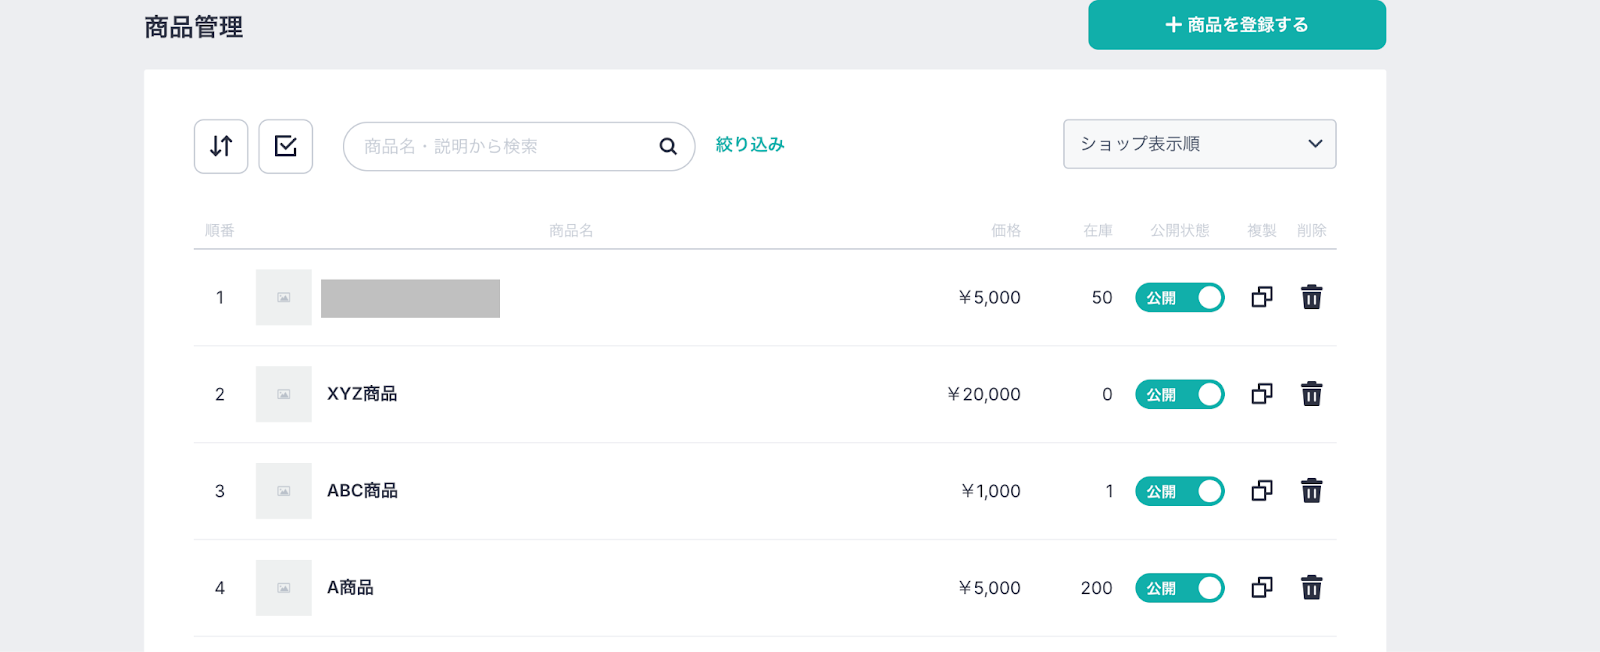Delete the XYZ商品 product

coord(1311,394)
